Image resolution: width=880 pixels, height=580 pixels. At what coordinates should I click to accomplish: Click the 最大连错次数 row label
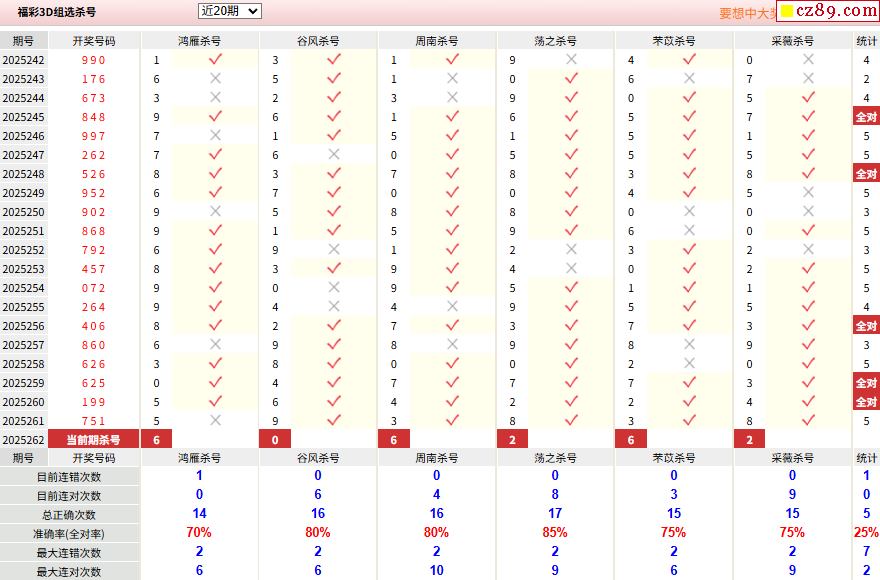click(69, 553)
